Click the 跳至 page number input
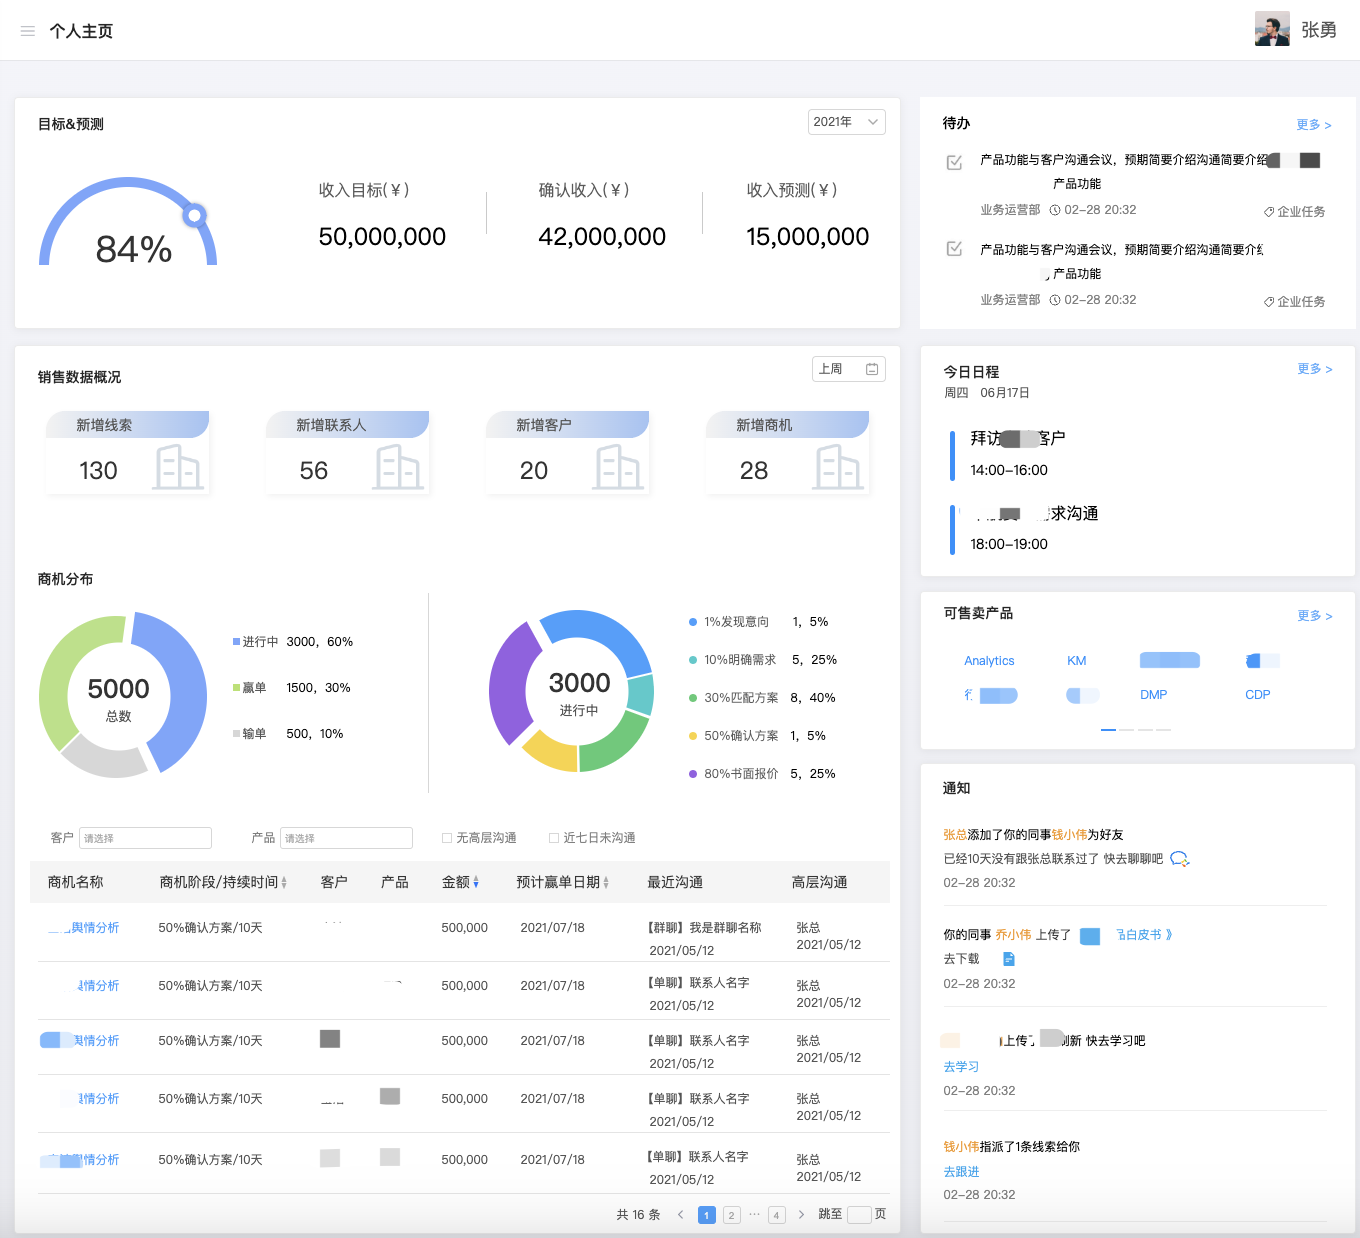 [x=859, y=1215]
